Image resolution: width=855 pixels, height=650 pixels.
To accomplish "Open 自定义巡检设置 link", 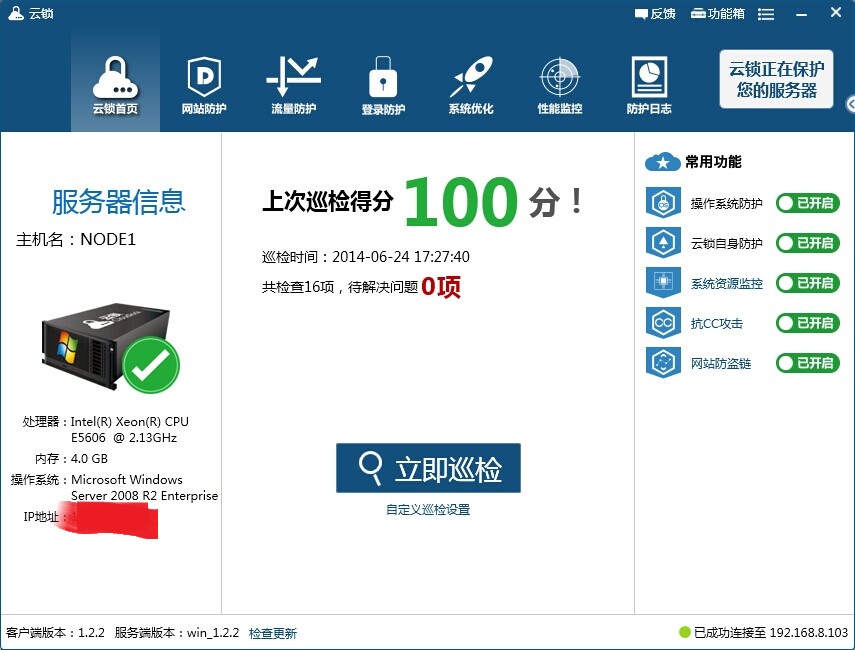I will pos(428,510).
